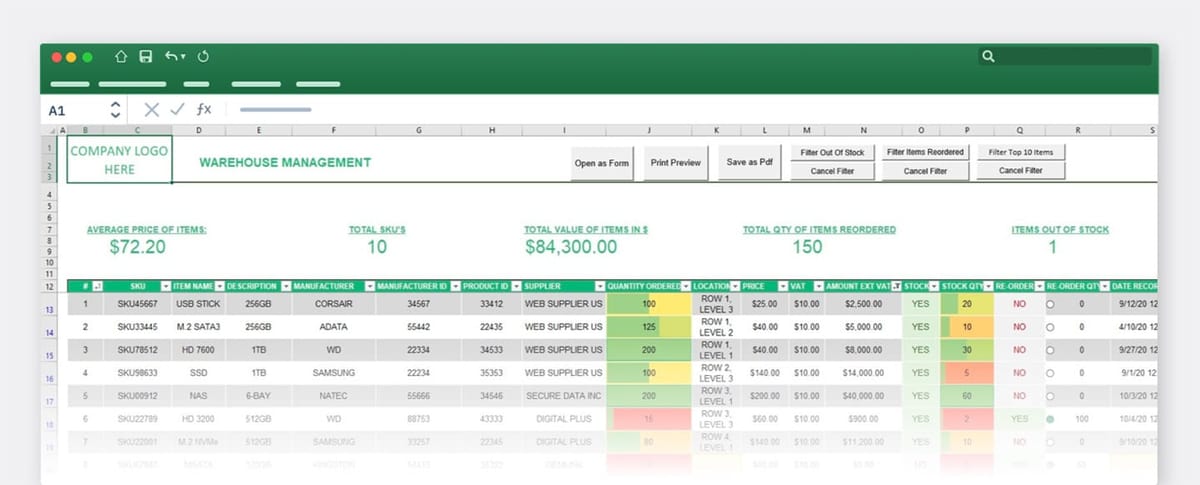The image size is (1200, 485).
Task: Click Cancel Filter under Filter Out Of Stock
Action: click(832, 171)
